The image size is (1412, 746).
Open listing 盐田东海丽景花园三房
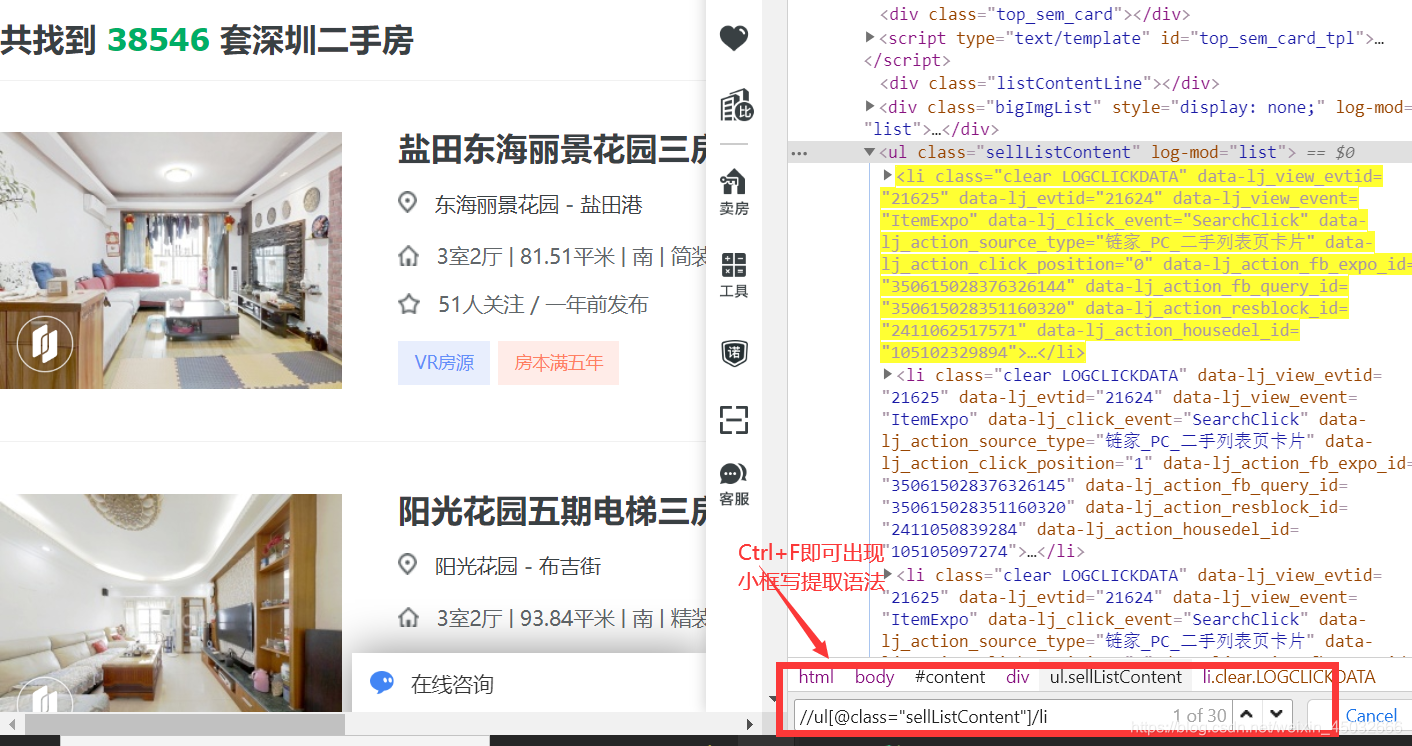[x=552, y=150]
